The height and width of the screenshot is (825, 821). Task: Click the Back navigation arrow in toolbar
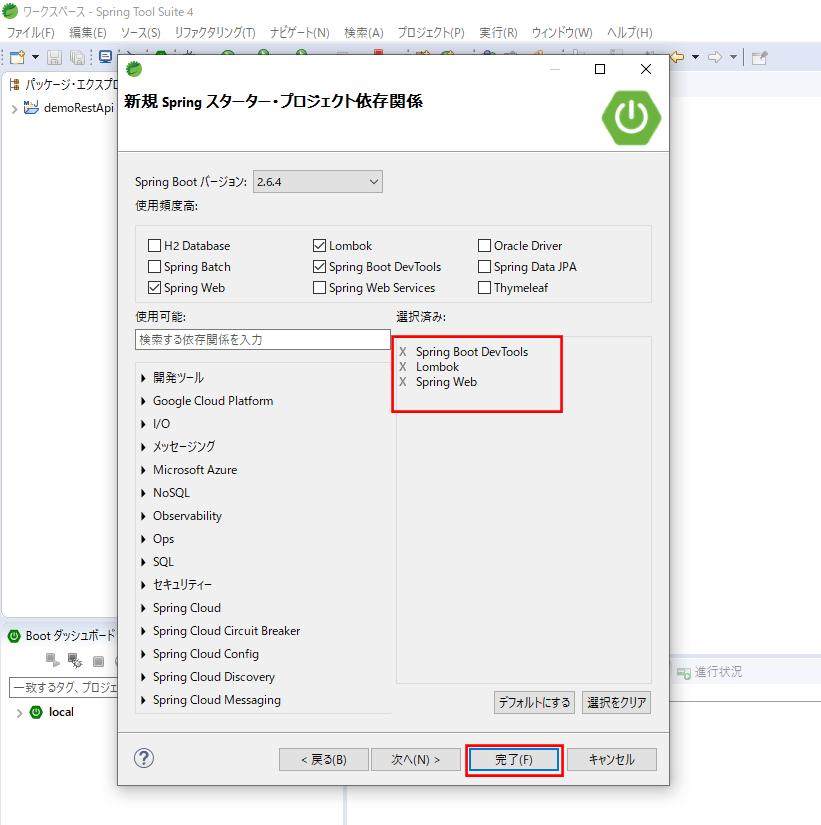677,57
